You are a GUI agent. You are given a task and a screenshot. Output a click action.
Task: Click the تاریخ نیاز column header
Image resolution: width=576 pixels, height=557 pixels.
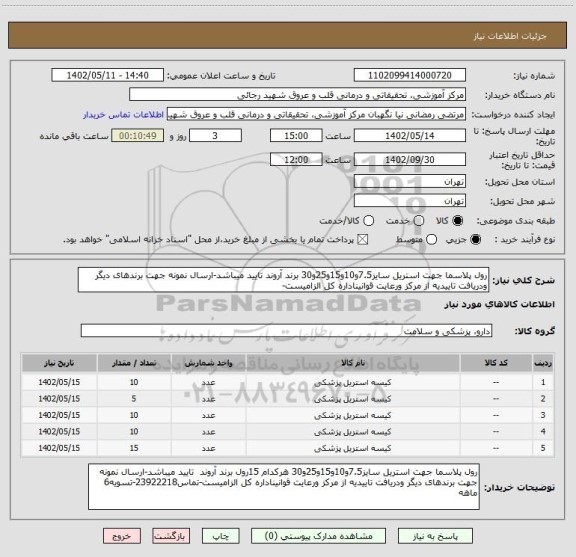coord(59,363)
